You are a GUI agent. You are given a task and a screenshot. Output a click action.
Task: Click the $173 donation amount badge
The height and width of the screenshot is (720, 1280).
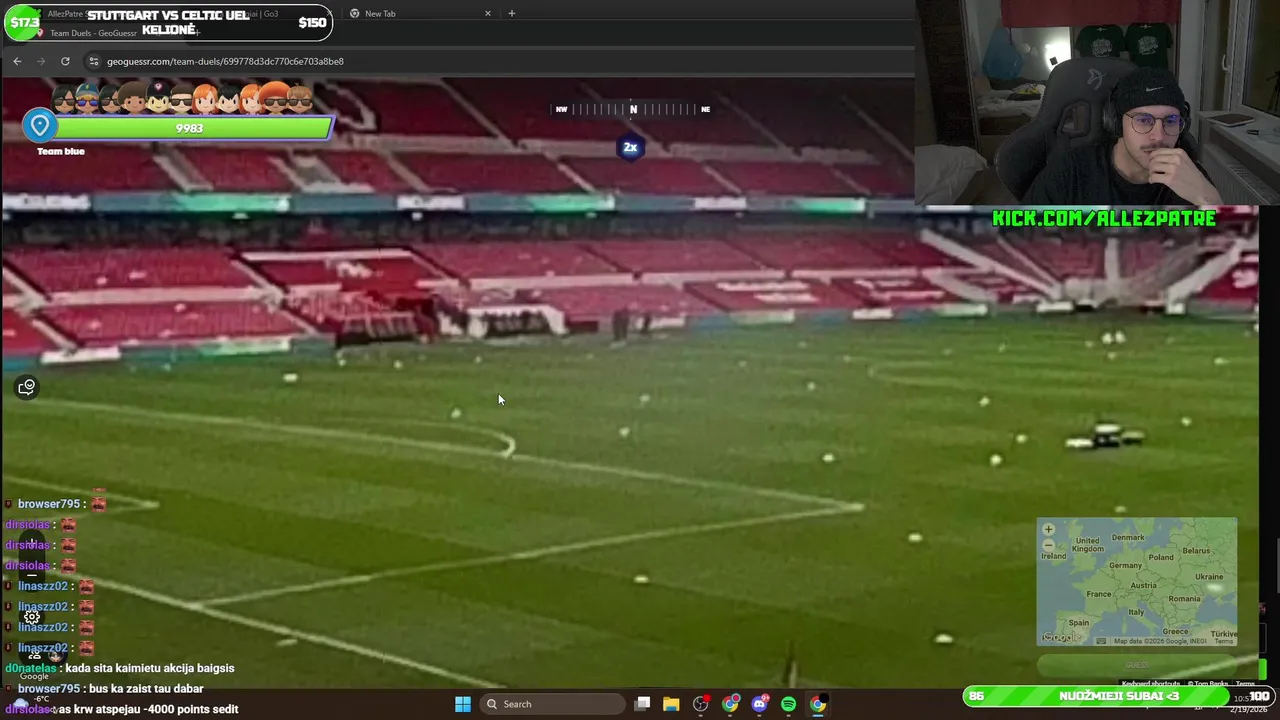tap(25, 22)
